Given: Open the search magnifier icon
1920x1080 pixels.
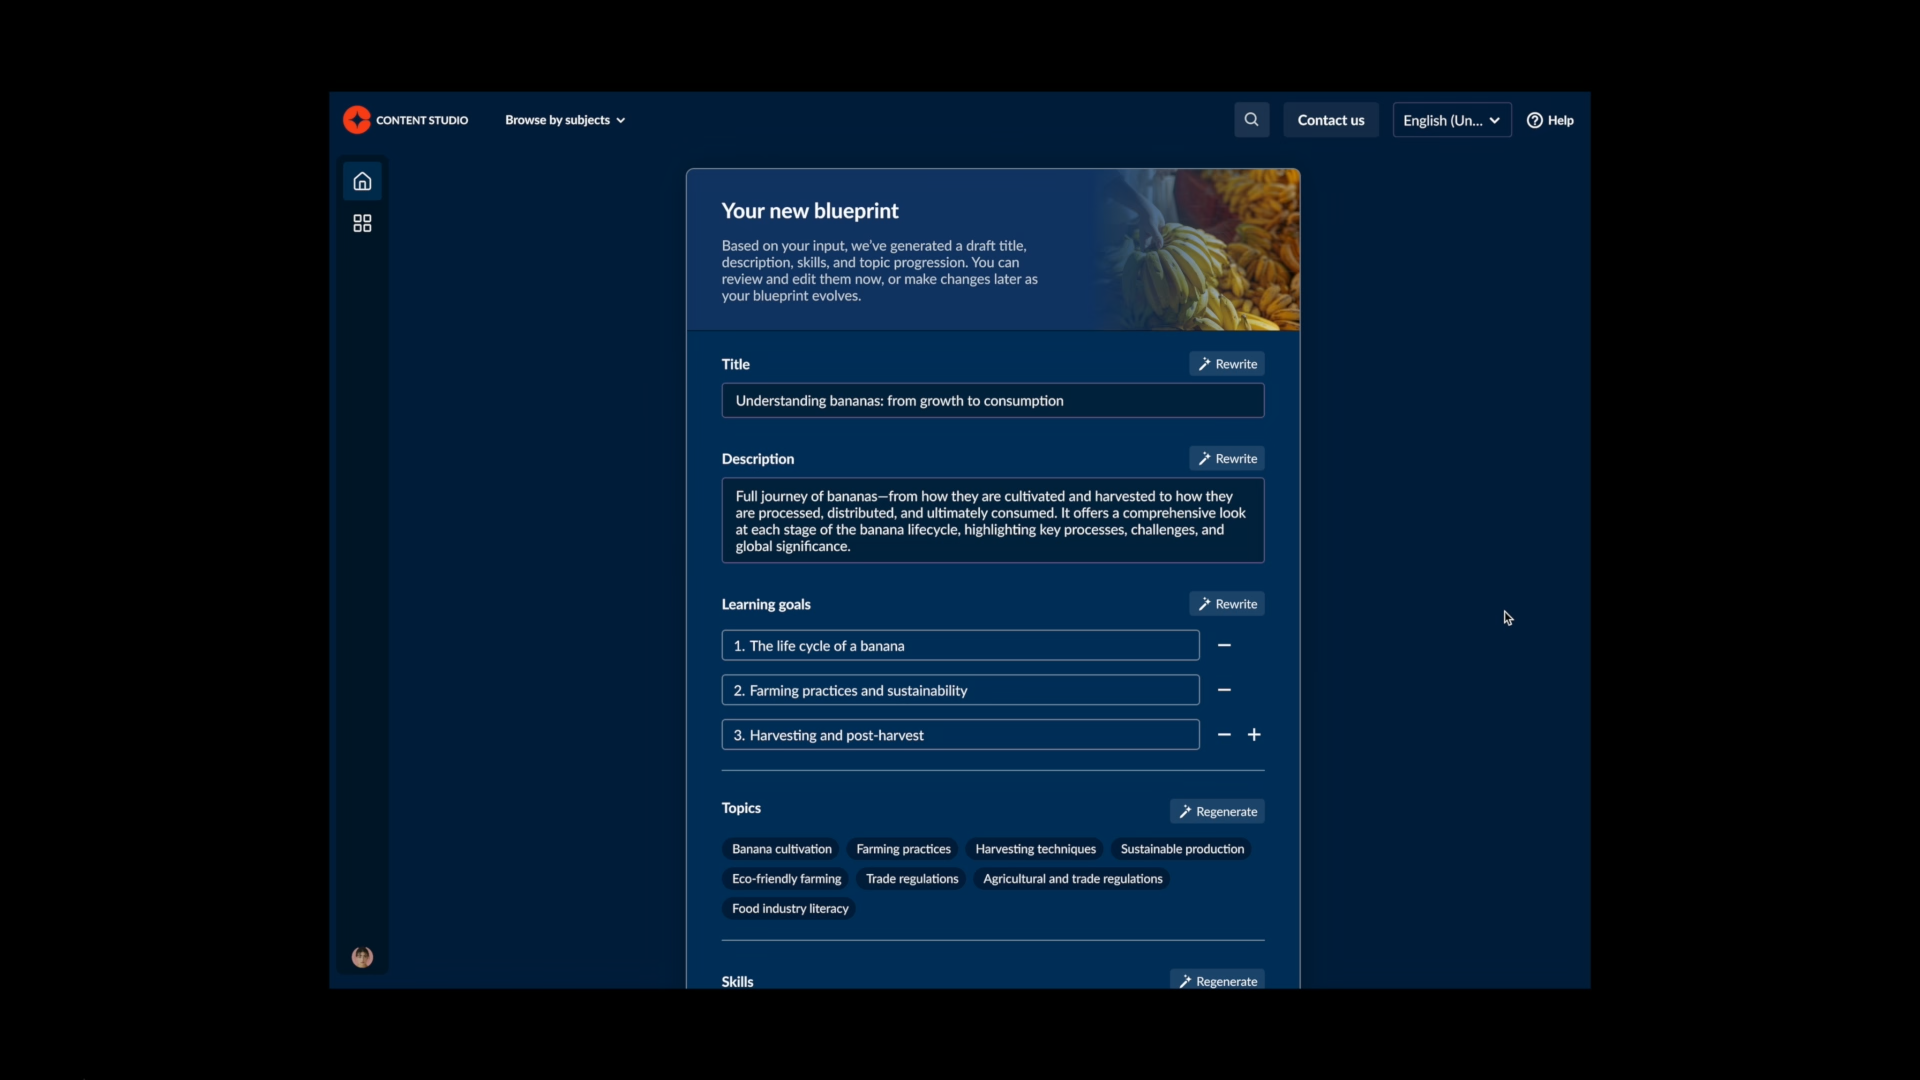Looking at the screenshot, I should point(1251,120).
